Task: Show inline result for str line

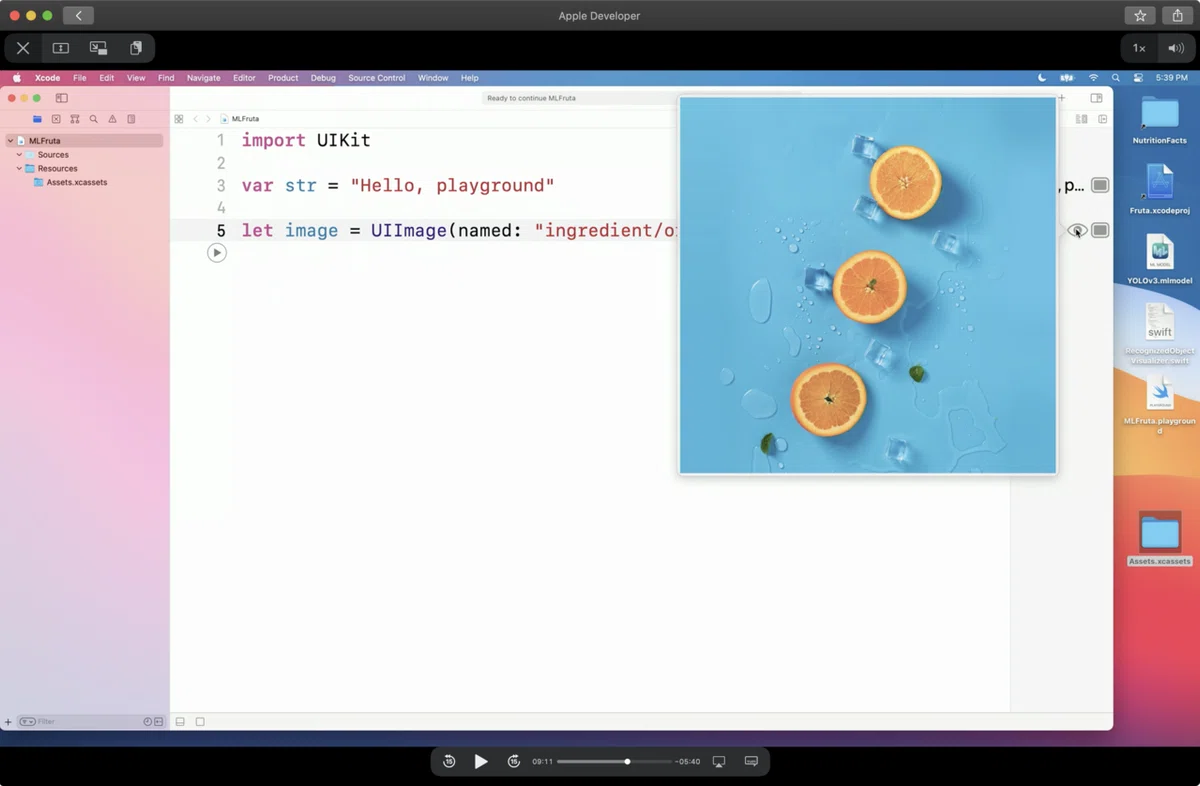Action: click(x=1100, y=185)
